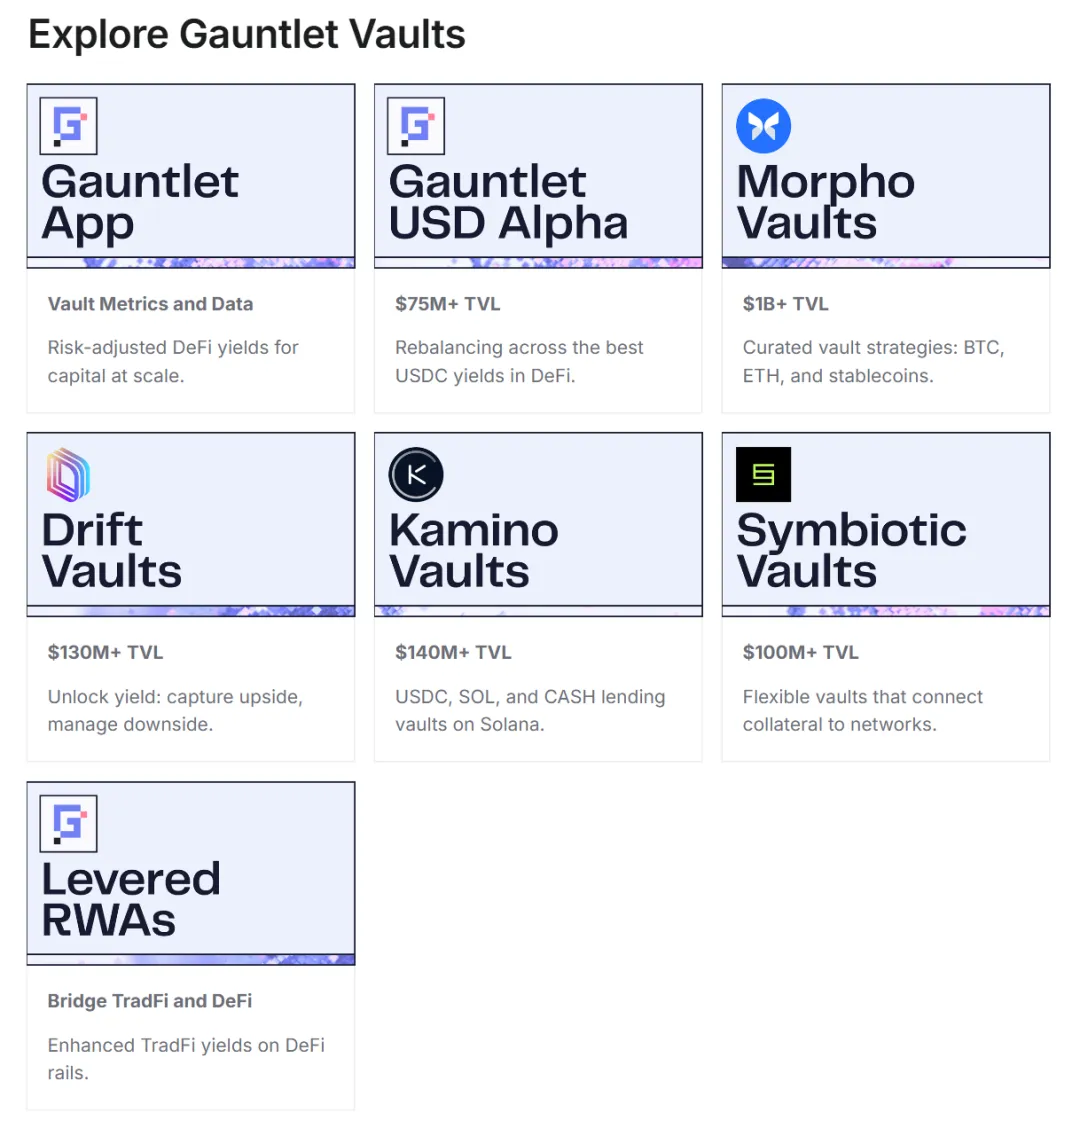Click the Bridge TradFi and DeFi heading

coord(150,1001)
